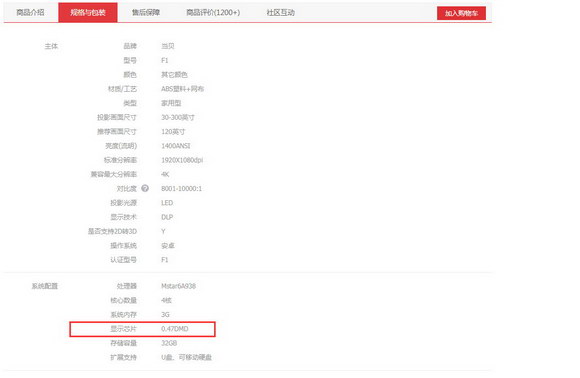This screenshot has width=580, height=378.
Task: Select the 1400ANSI brightness value
Action: 176,146
